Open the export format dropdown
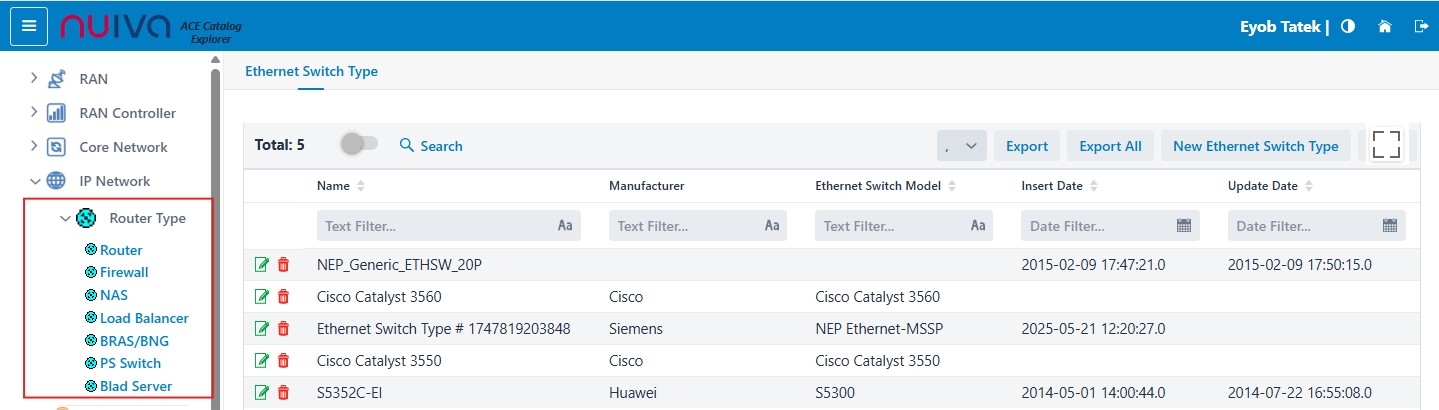Screen dimensions: 1439x410 click(962, 146)
